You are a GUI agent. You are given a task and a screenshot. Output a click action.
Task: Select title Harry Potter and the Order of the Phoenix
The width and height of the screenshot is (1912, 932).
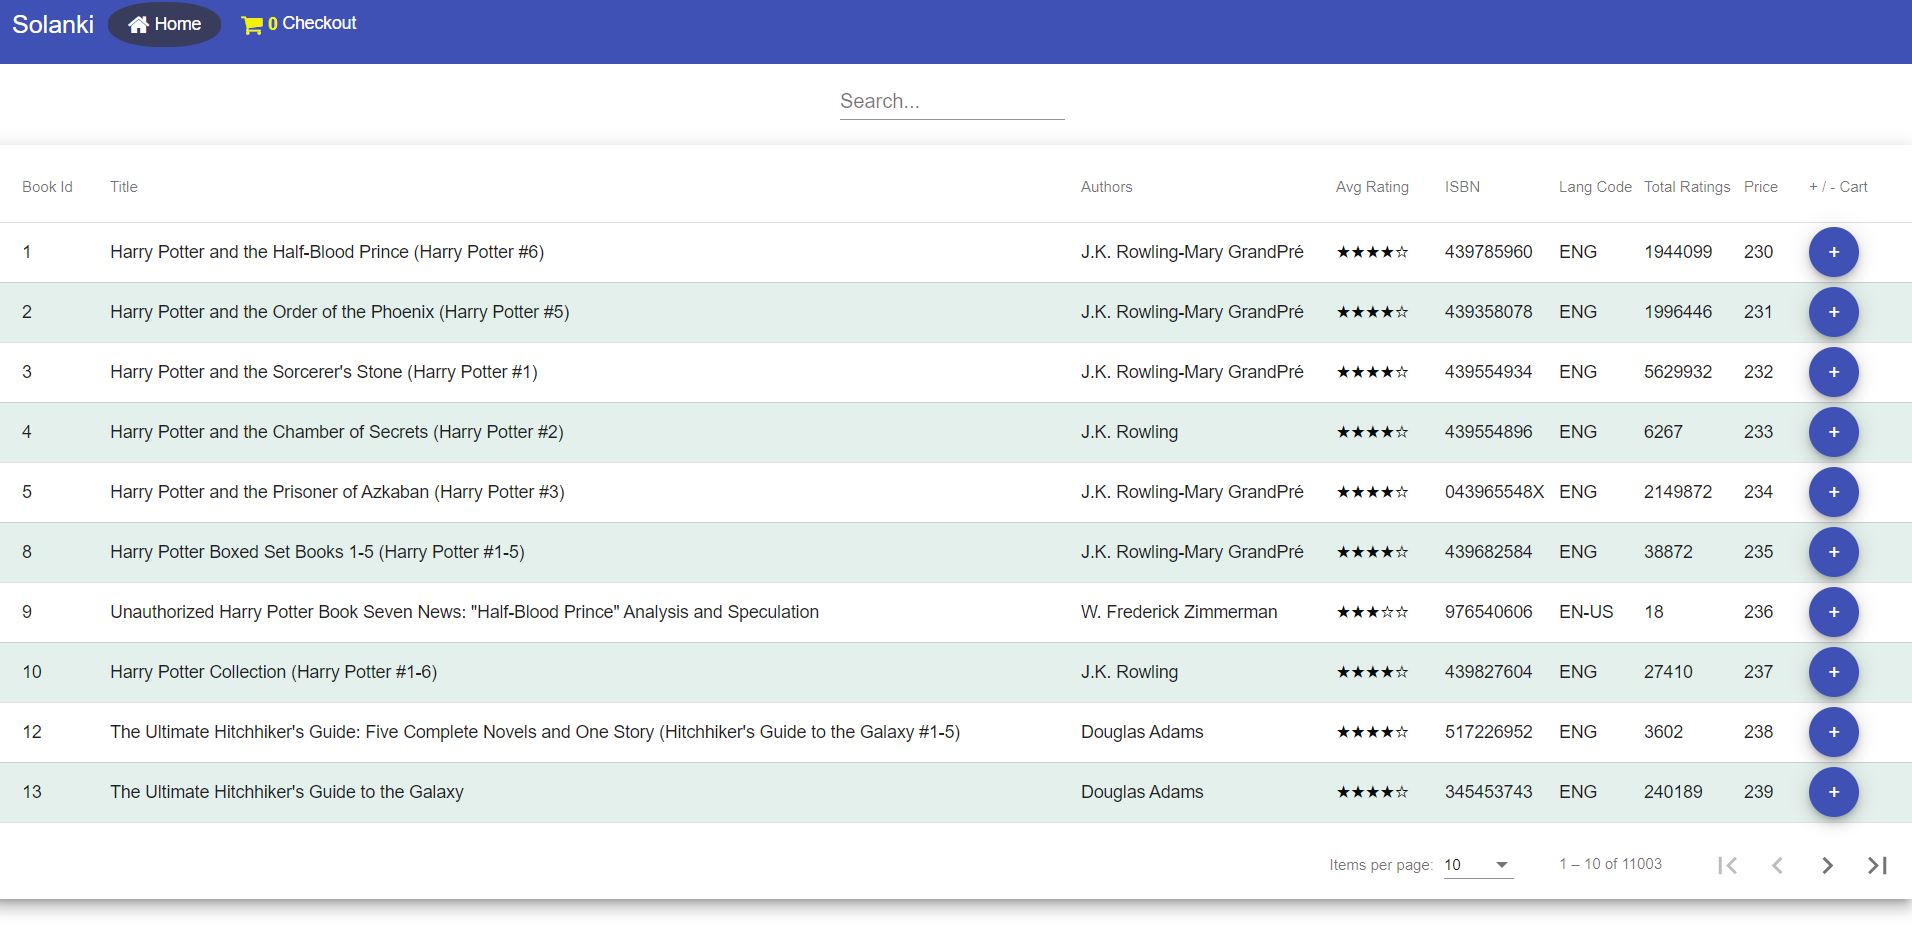pyautogui.click(x=340, y=312)
